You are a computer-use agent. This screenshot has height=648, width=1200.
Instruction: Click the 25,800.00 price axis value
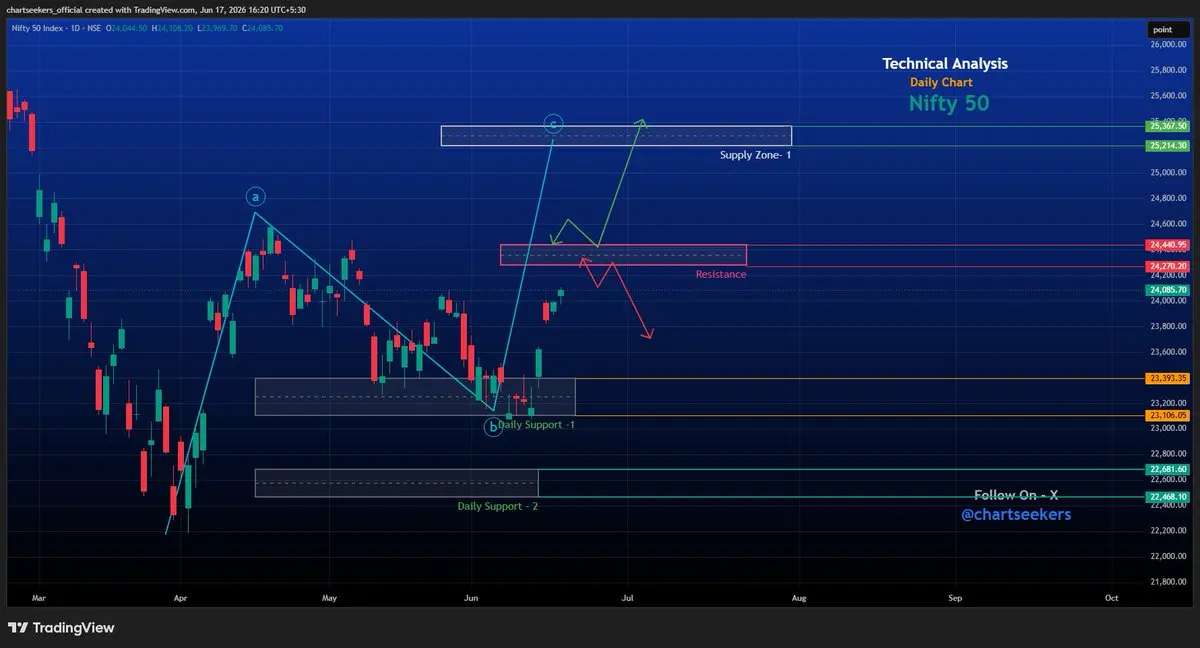point(1168,70)
